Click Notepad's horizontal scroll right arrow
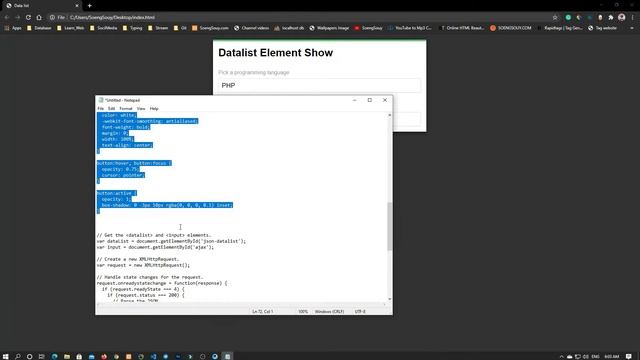Viewport: 640px width, 360px height. tap(384, 305)
